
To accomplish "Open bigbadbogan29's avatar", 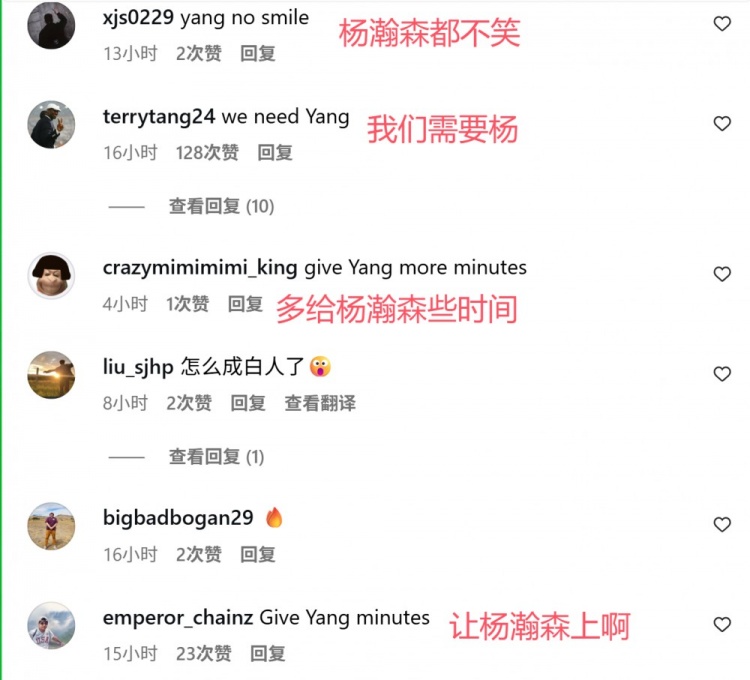I will click(51, 526).
